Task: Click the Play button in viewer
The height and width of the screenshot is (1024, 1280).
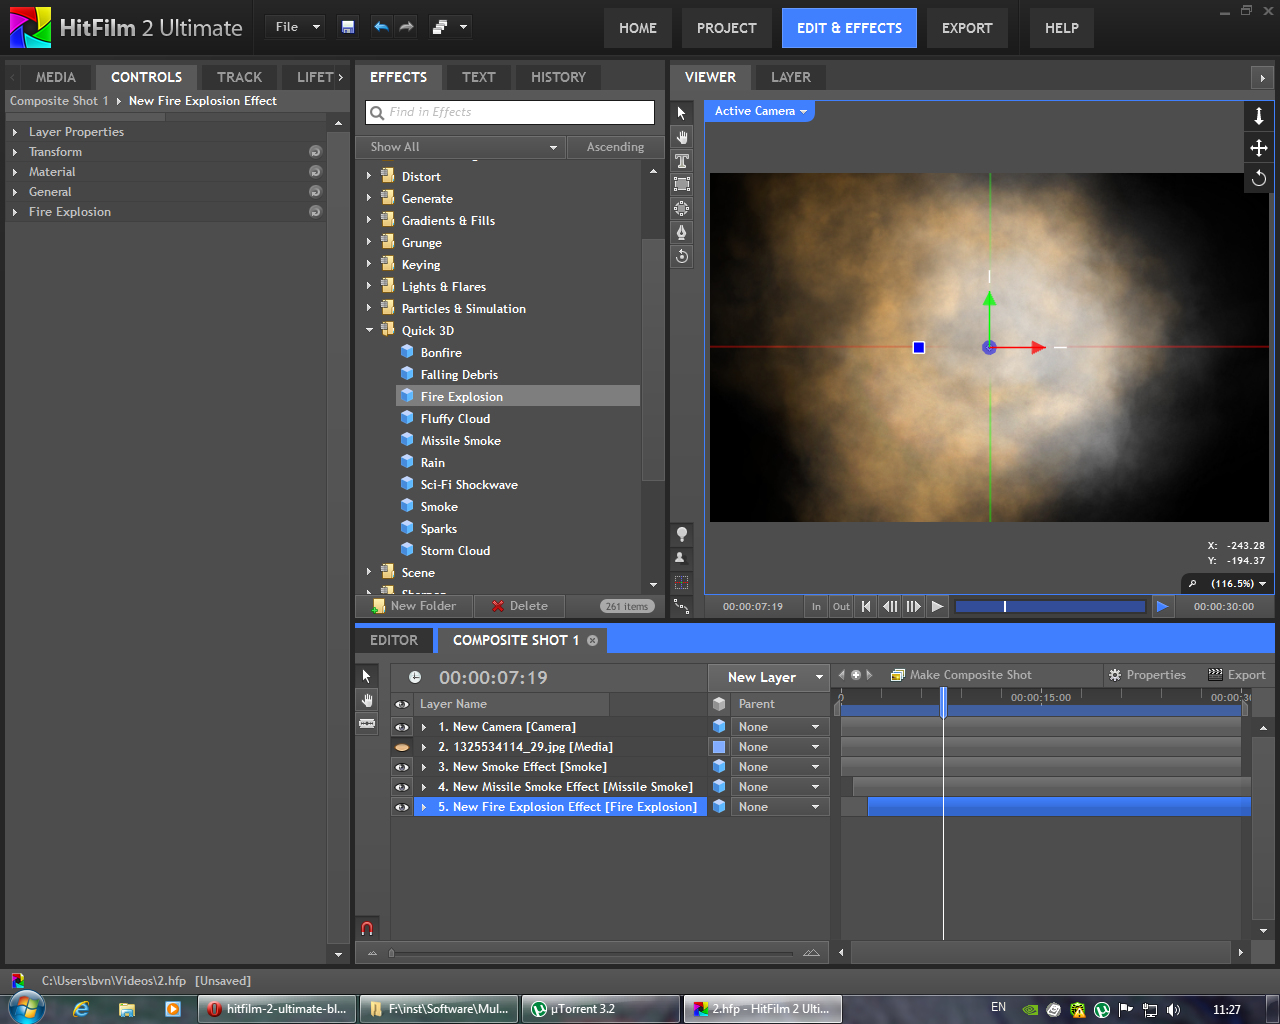Action: (937, 606)
